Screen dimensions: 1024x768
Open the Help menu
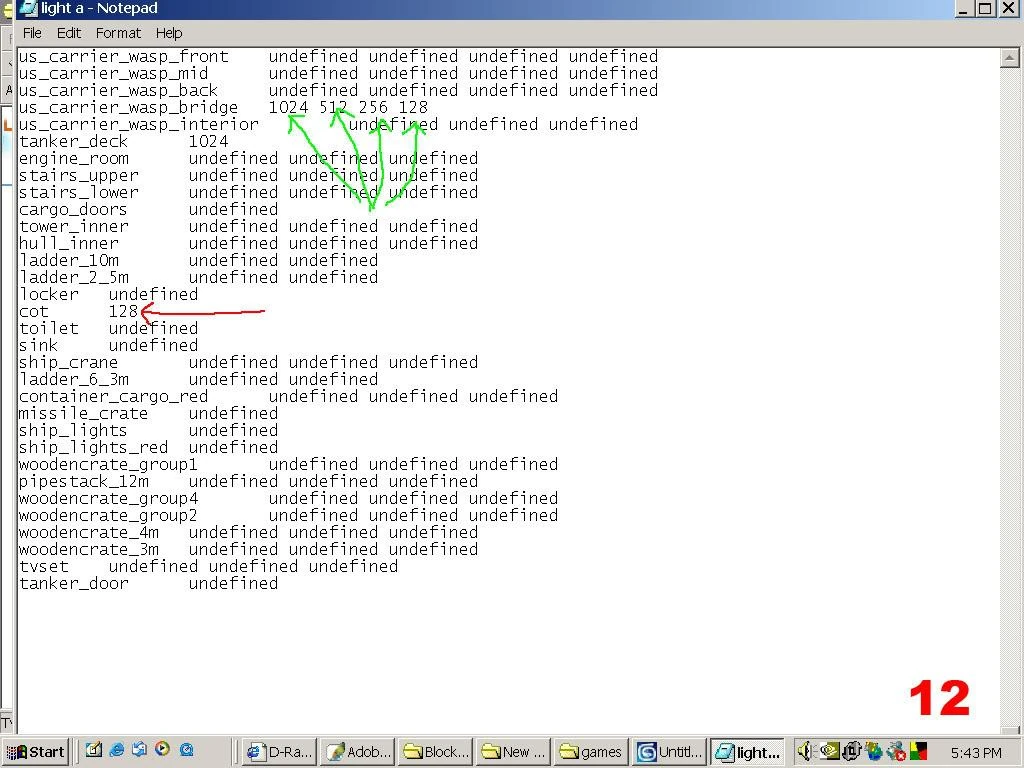(x=168, y=33)
